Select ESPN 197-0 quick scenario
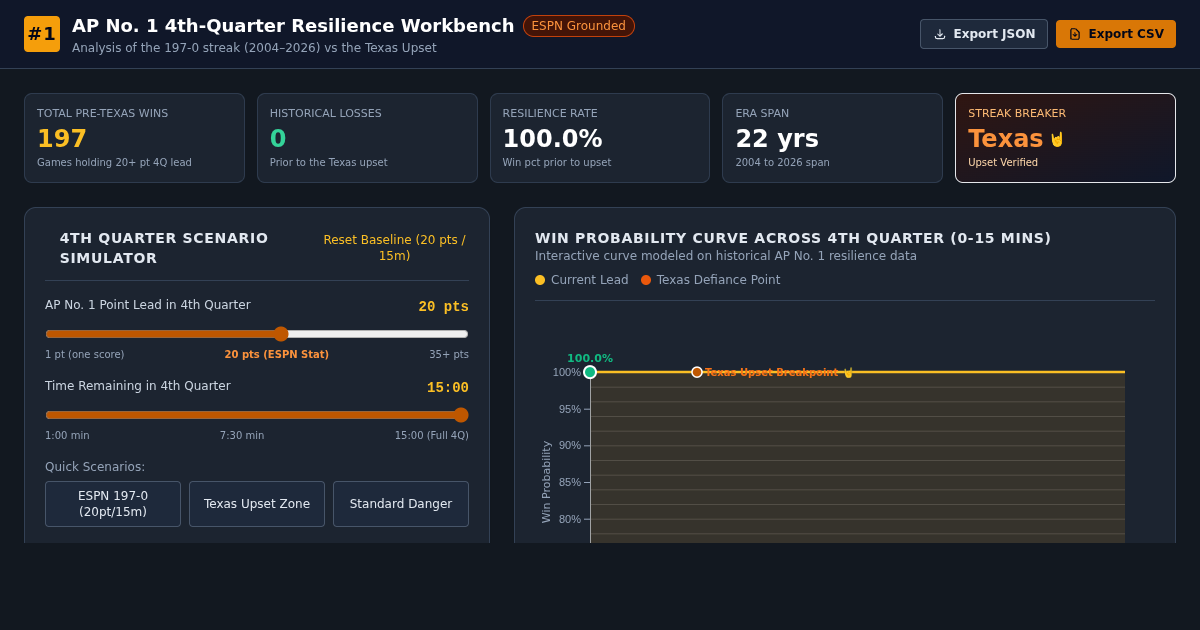This screenshot has height=630, width=1200. coord(113,504)
